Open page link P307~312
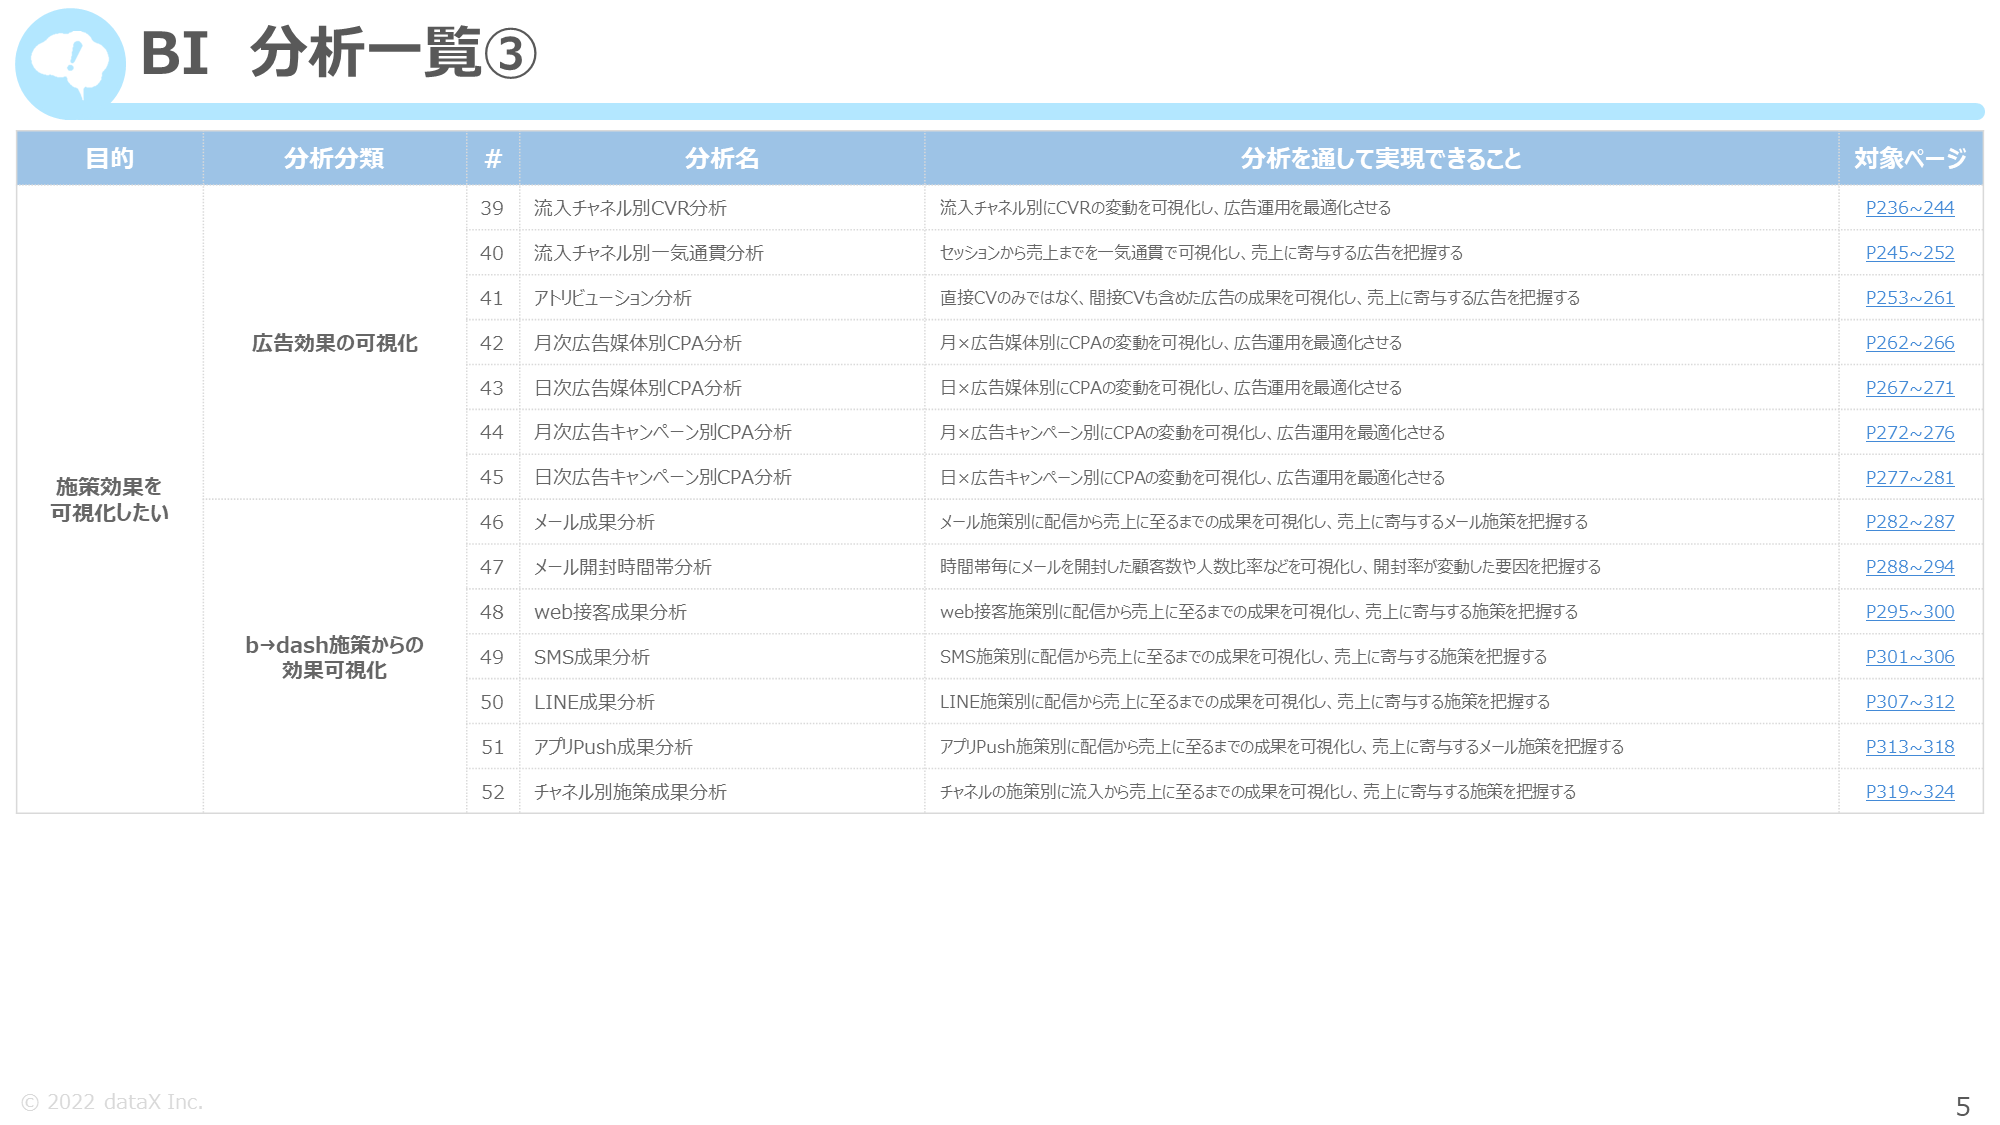Image resolution: width=2000 pixels, height=1125 pixels. pyautogui.click(x=1909, y=702)
